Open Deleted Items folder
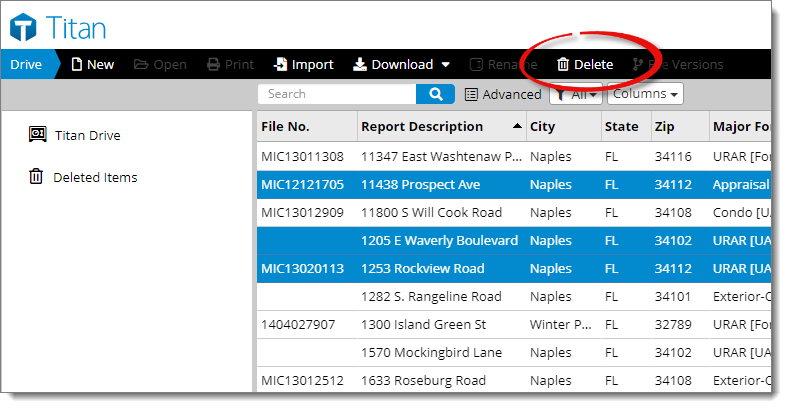 pos(95,177)
